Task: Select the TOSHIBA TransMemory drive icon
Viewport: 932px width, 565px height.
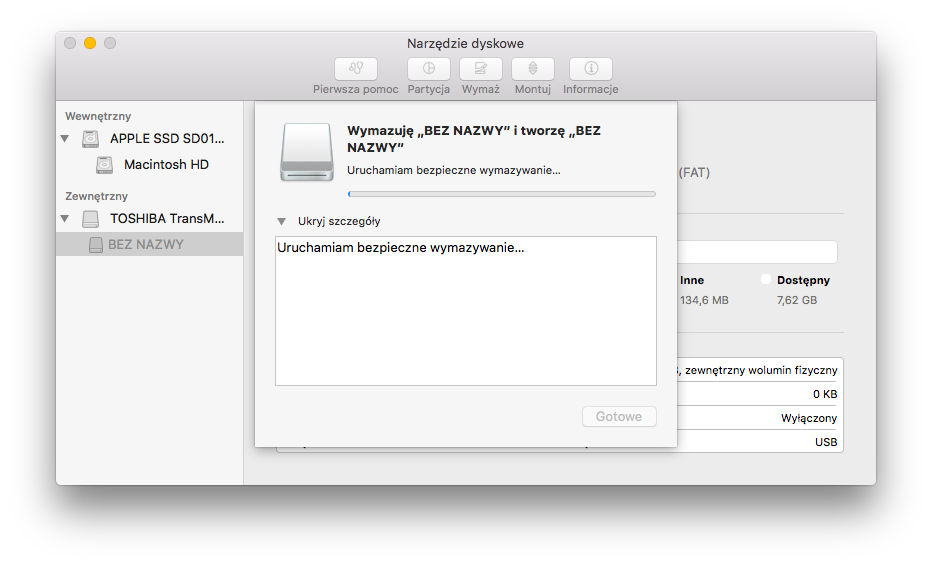Action: click(91, 219)
